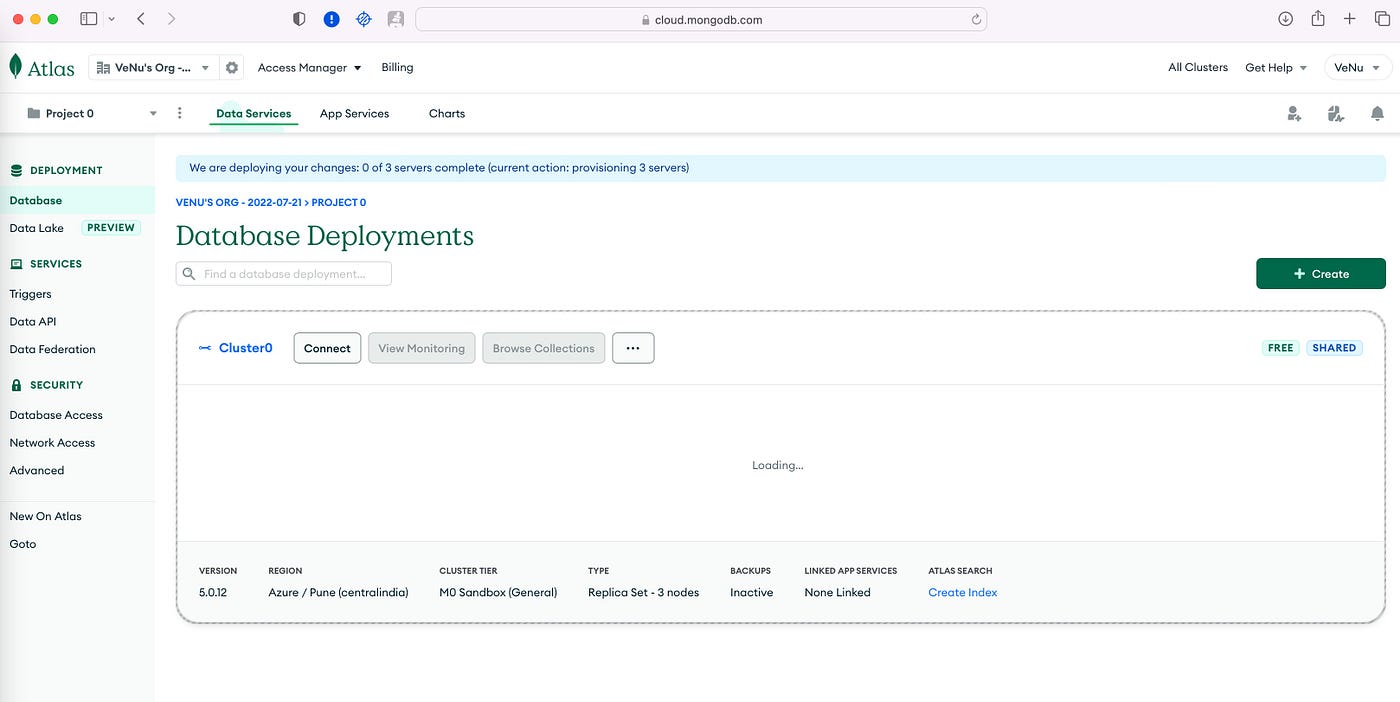1400x702 pixels.
Task: Switch to App Services tab
Action: 354,114
